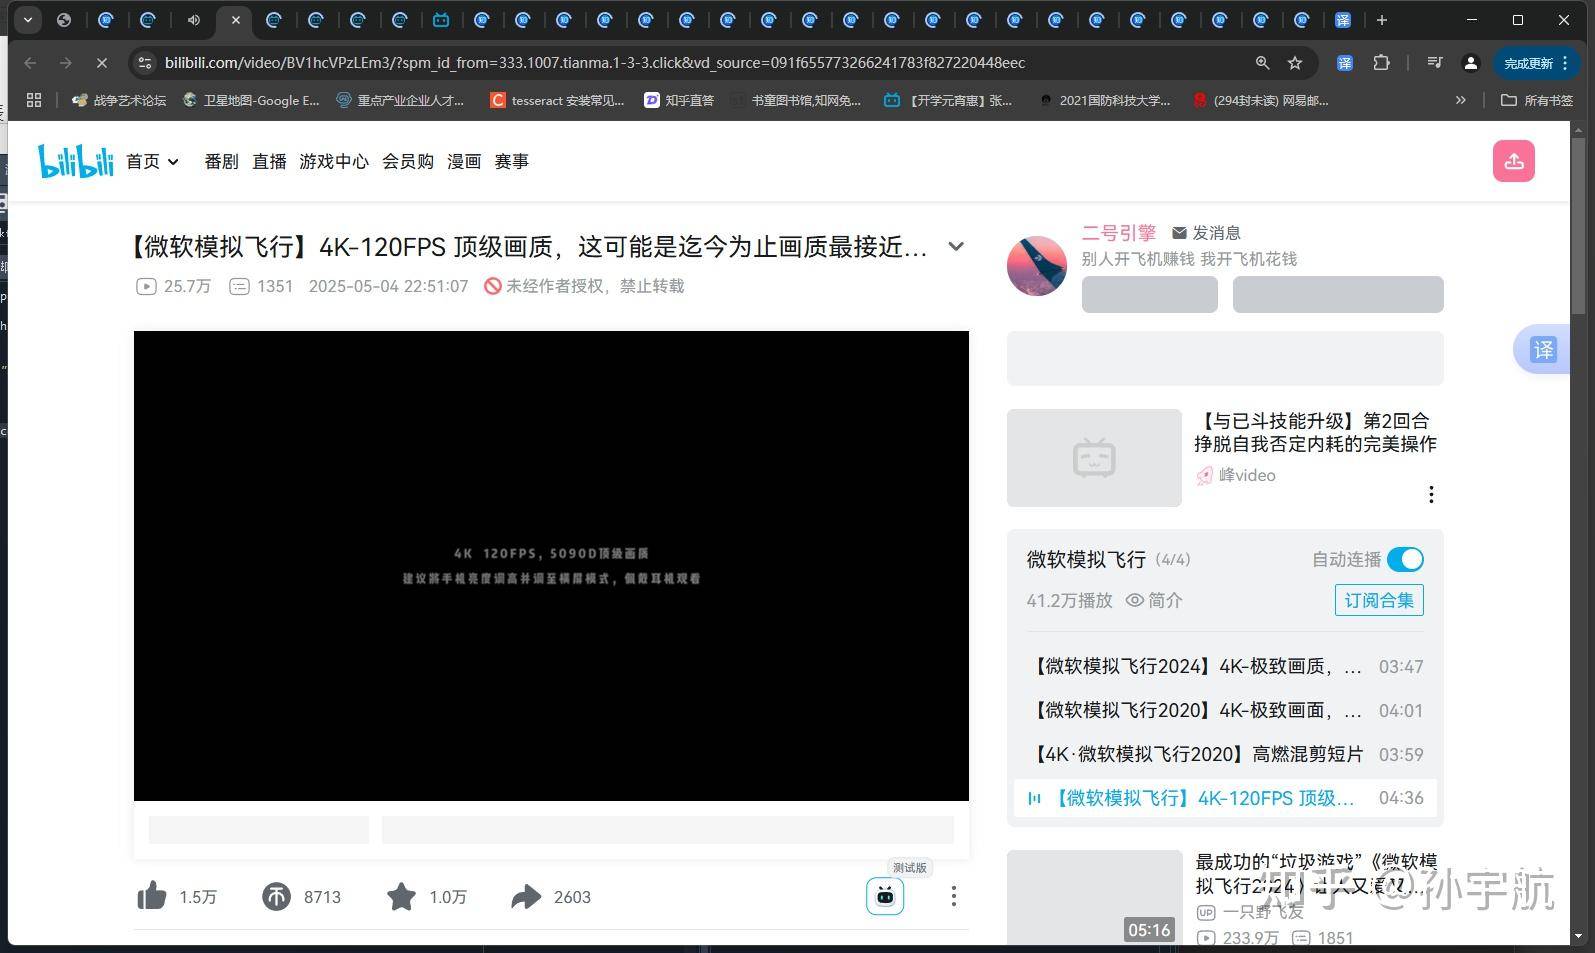Select current episode 4K-120FPS 顶级

point(1225,798)
